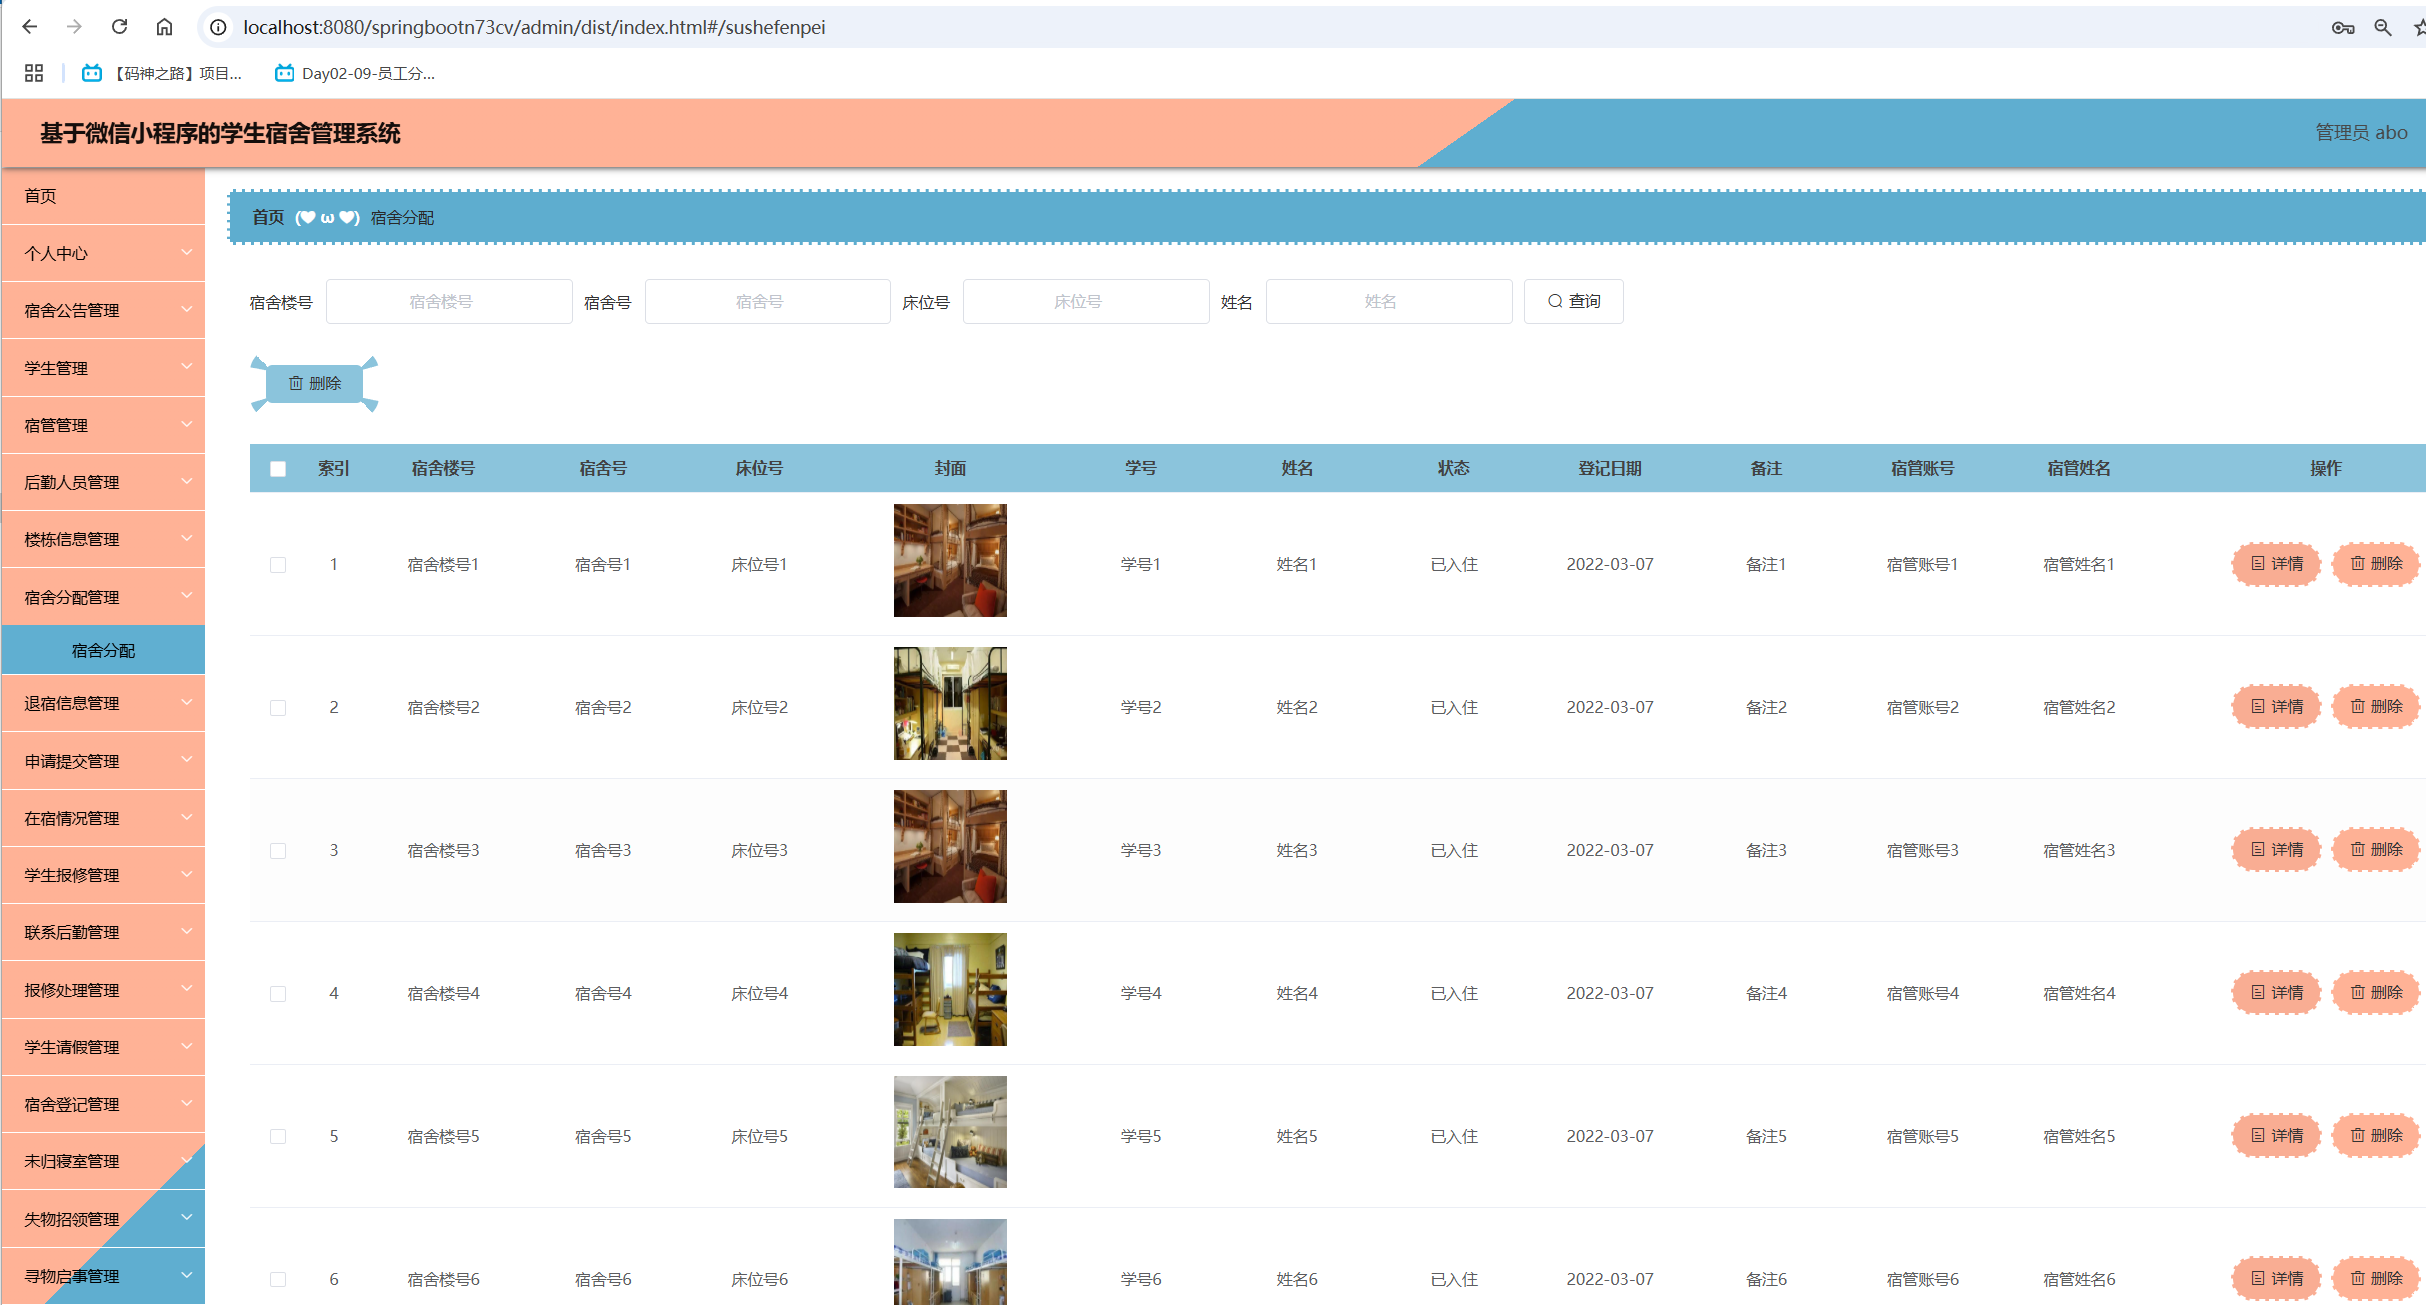Open 详情 for row 宿舍楼号1
The image size is (2426, 1305).
click(x=2276, y=564)
